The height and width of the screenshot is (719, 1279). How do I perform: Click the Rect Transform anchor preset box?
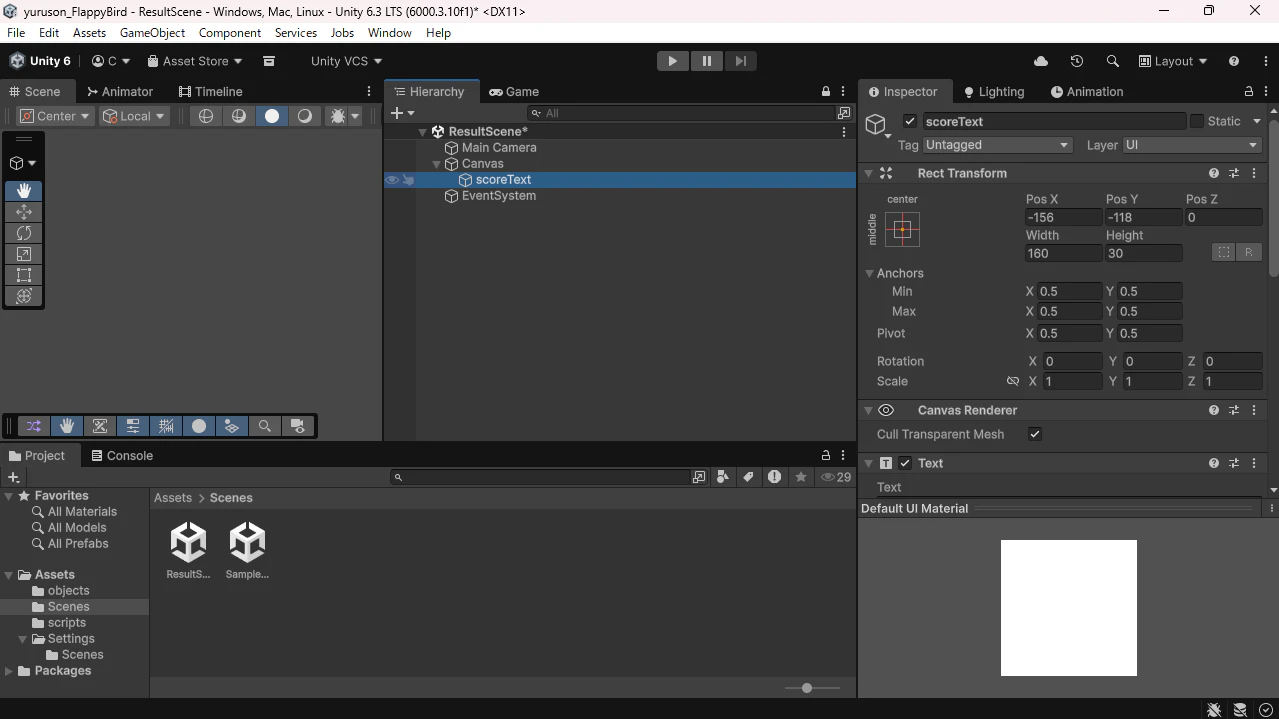(x=902, y=229)
